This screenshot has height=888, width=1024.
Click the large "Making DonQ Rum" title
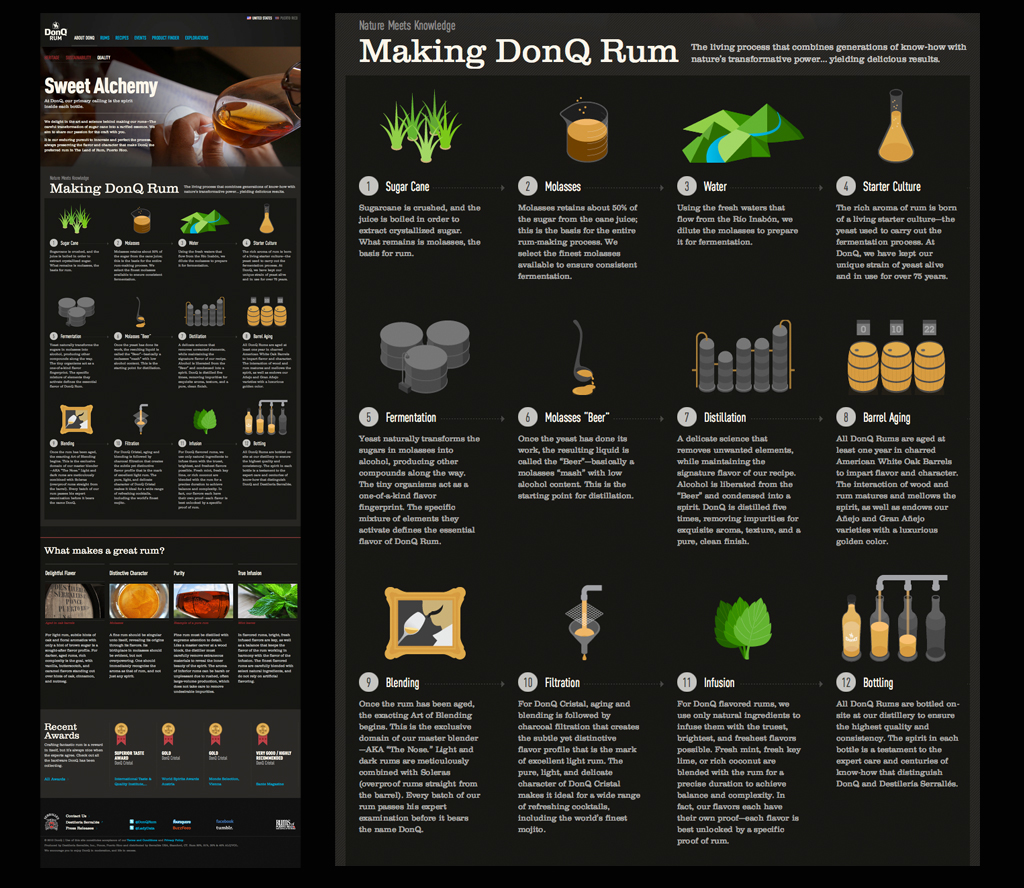519,51
